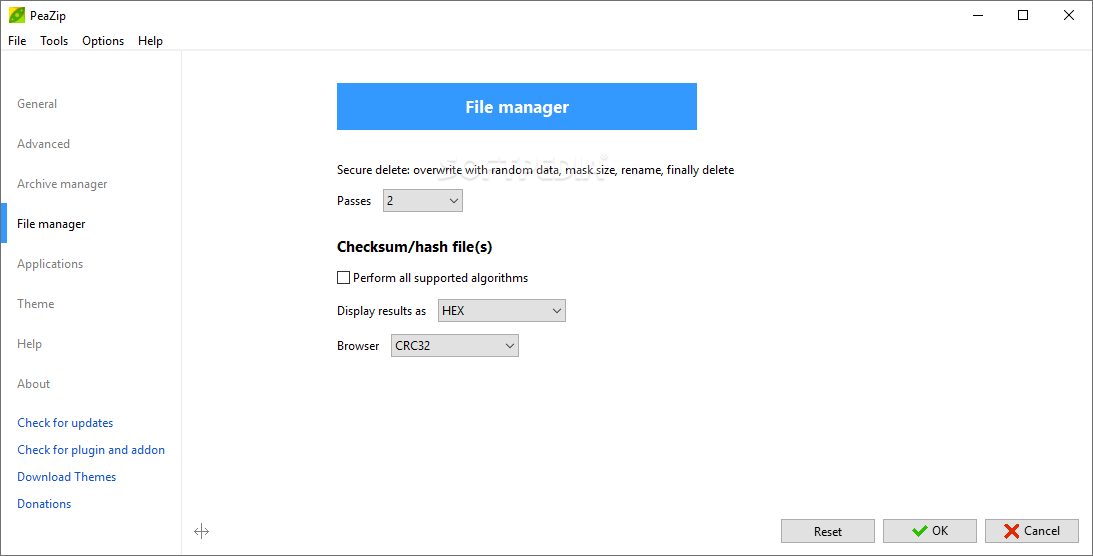Minimize the PeaZip window

click(x=978, y=15)
